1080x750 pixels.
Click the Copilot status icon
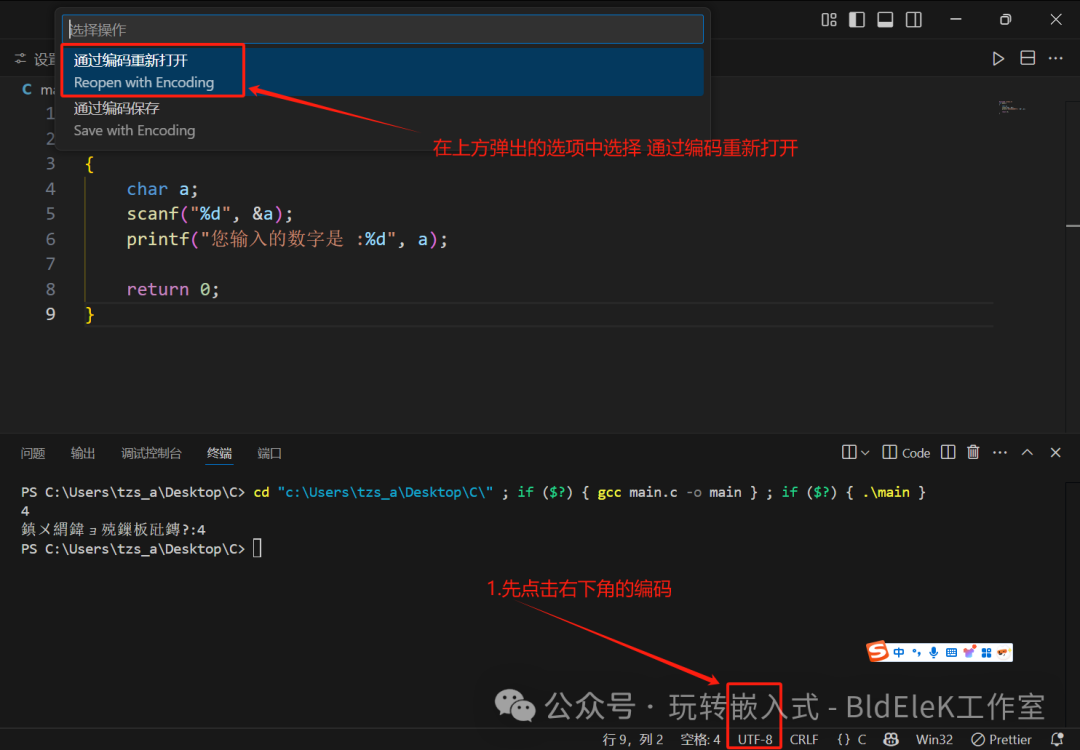coord(891,740)
